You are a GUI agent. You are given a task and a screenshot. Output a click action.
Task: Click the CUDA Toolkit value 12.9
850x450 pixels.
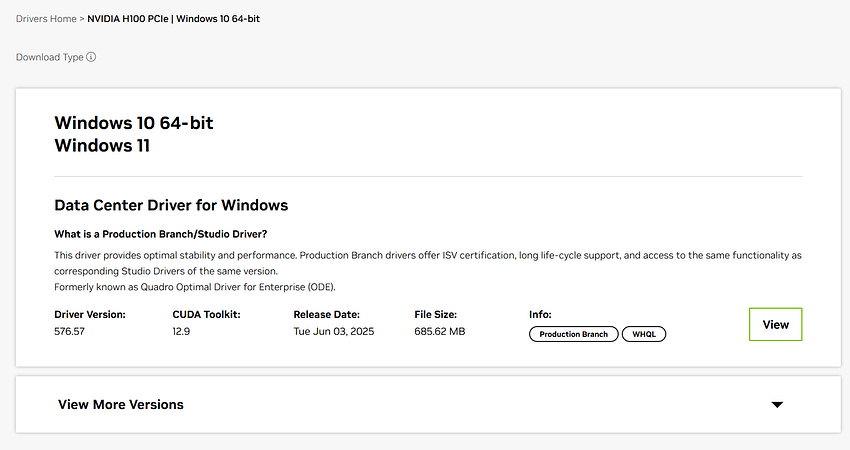181,331
